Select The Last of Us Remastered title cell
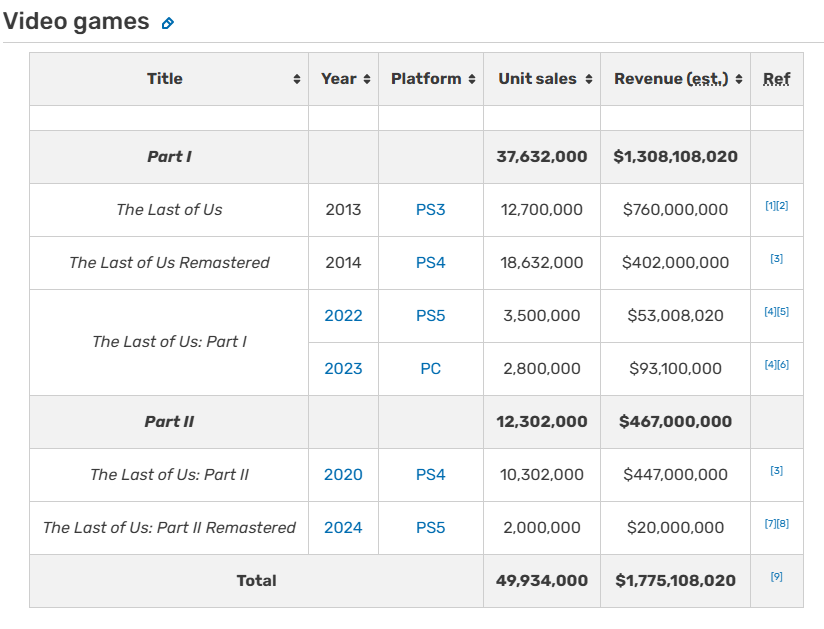824x629 pixels. pyautogui.click(x=169, y=262)
